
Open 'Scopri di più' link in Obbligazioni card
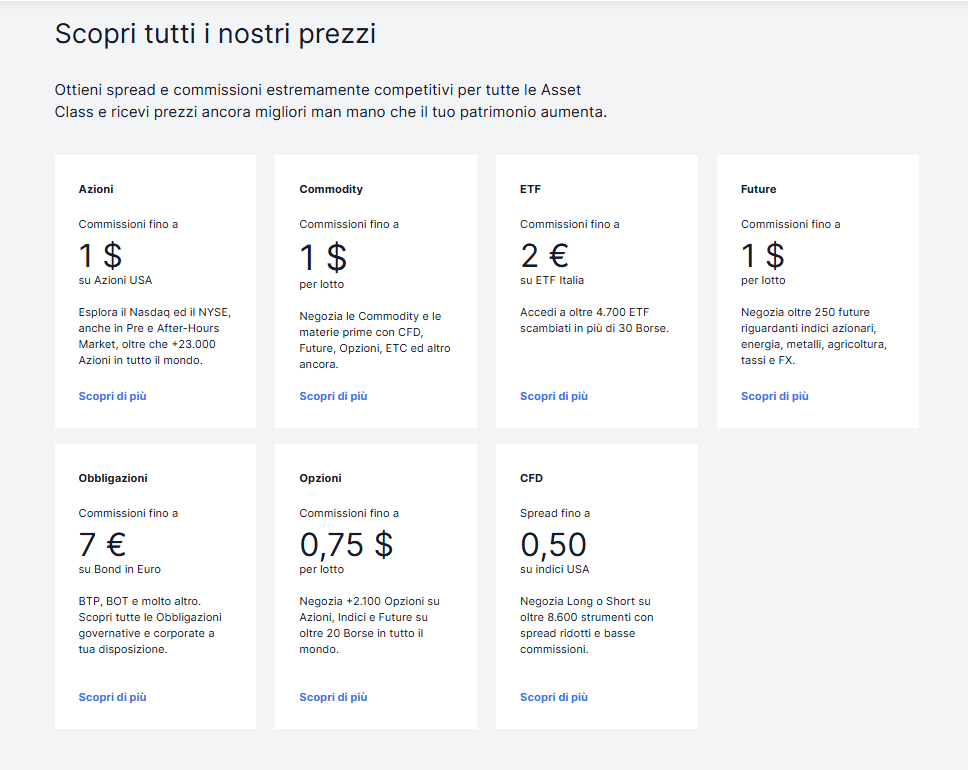pos(112,697)
